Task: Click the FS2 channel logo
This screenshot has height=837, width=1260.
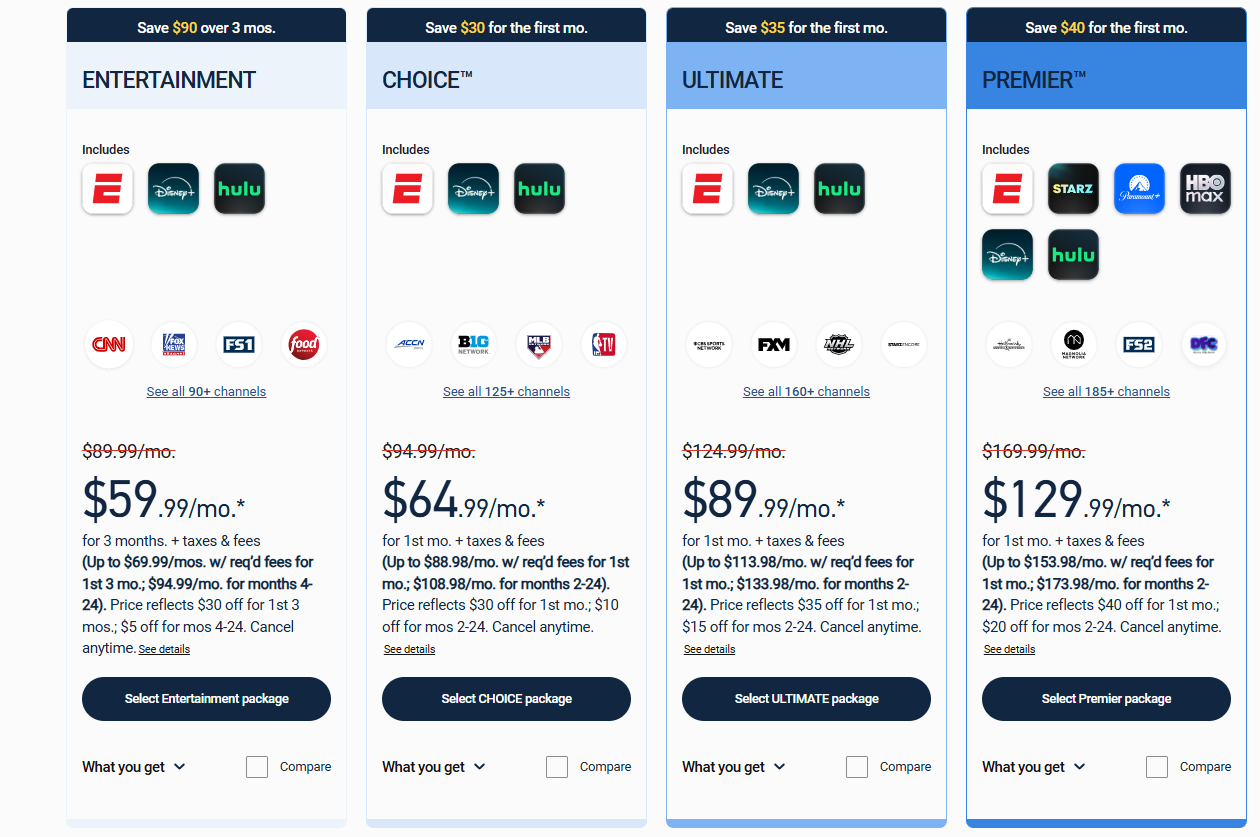Action: (x=1139, y=345)
